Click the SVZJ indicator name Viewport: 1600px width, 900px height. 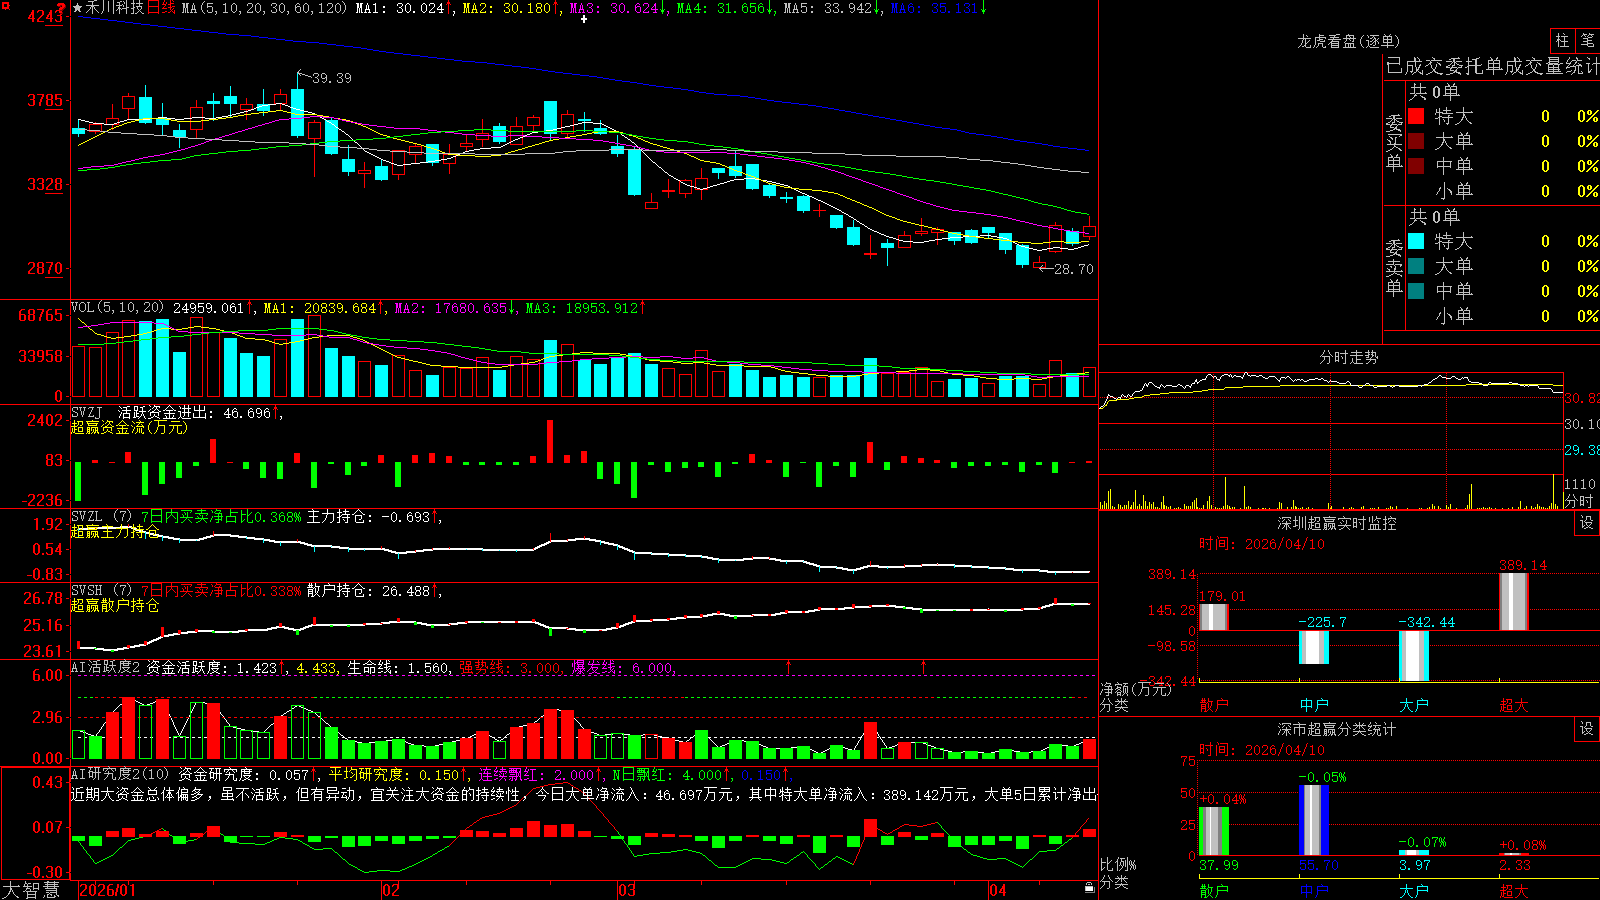[87, 412]
